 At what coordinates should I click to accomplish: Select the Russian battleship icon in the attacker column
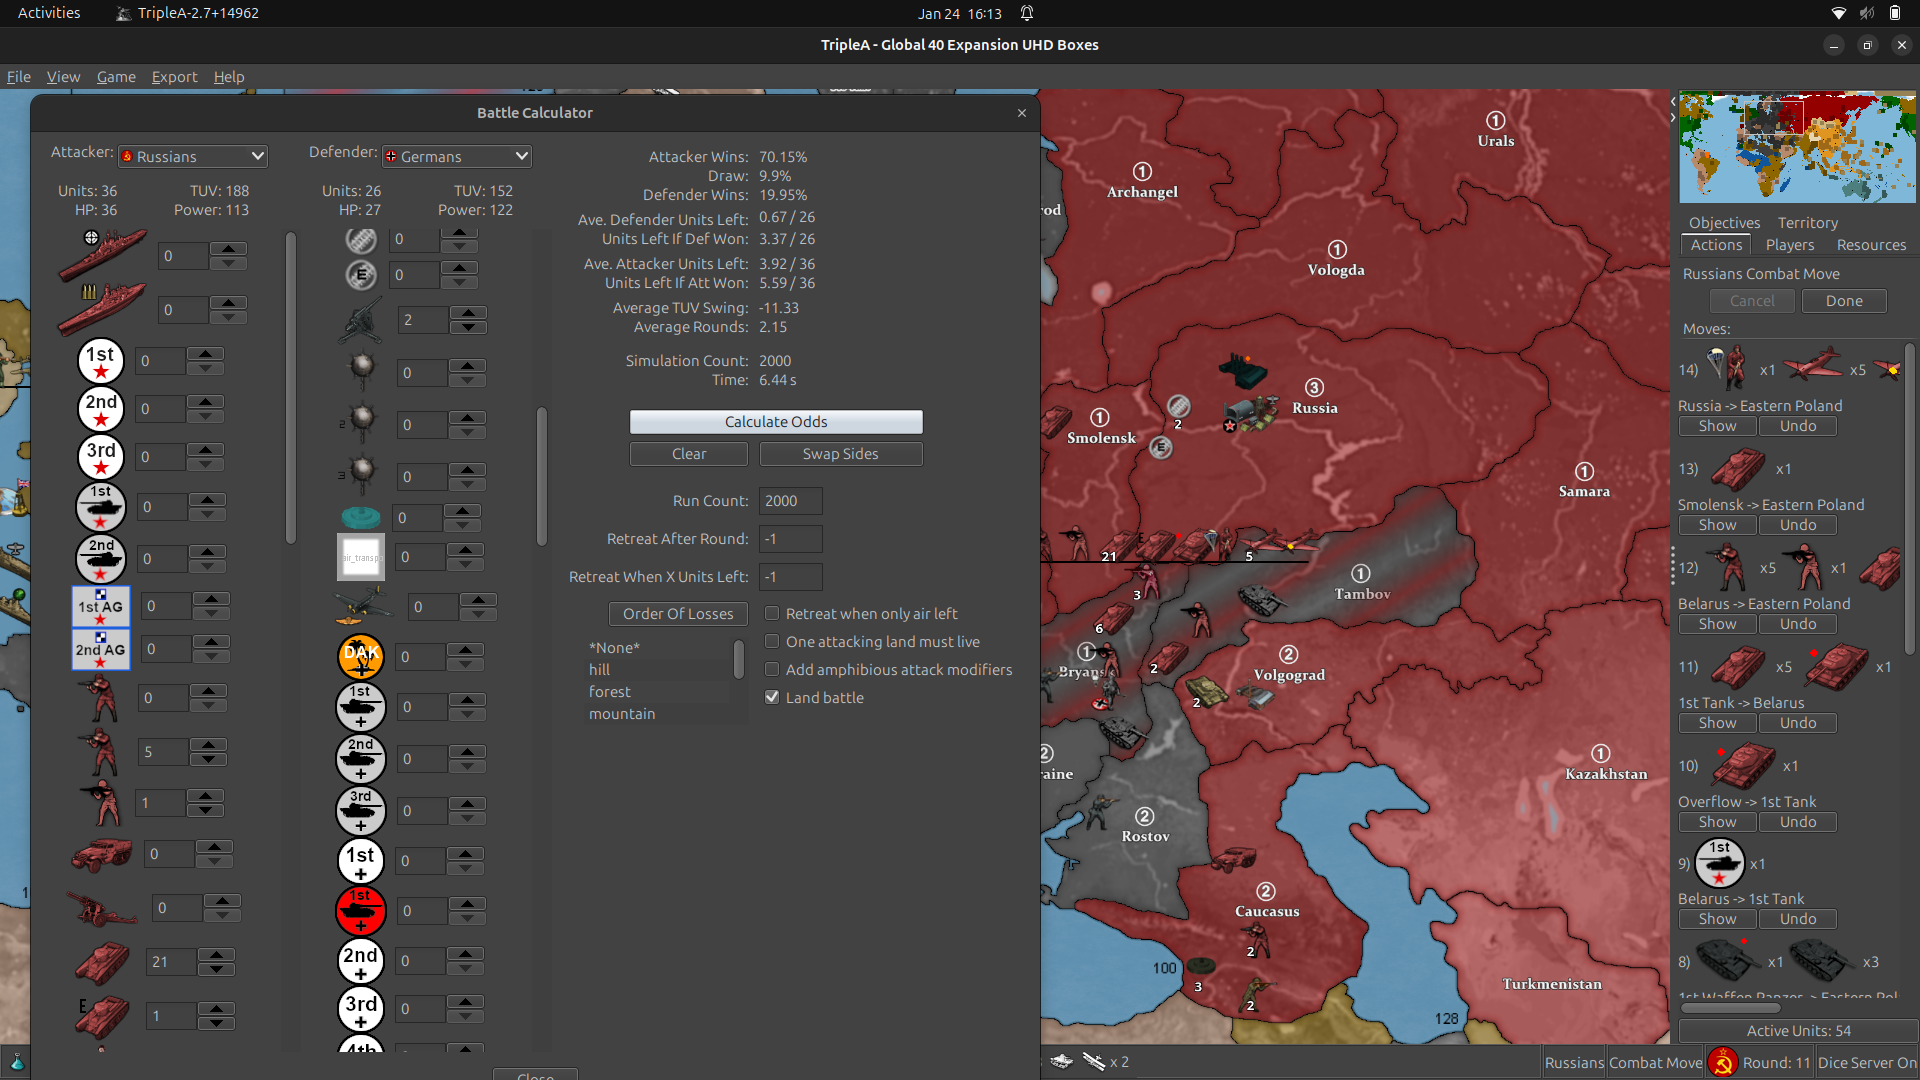click(x=101, y=255)
